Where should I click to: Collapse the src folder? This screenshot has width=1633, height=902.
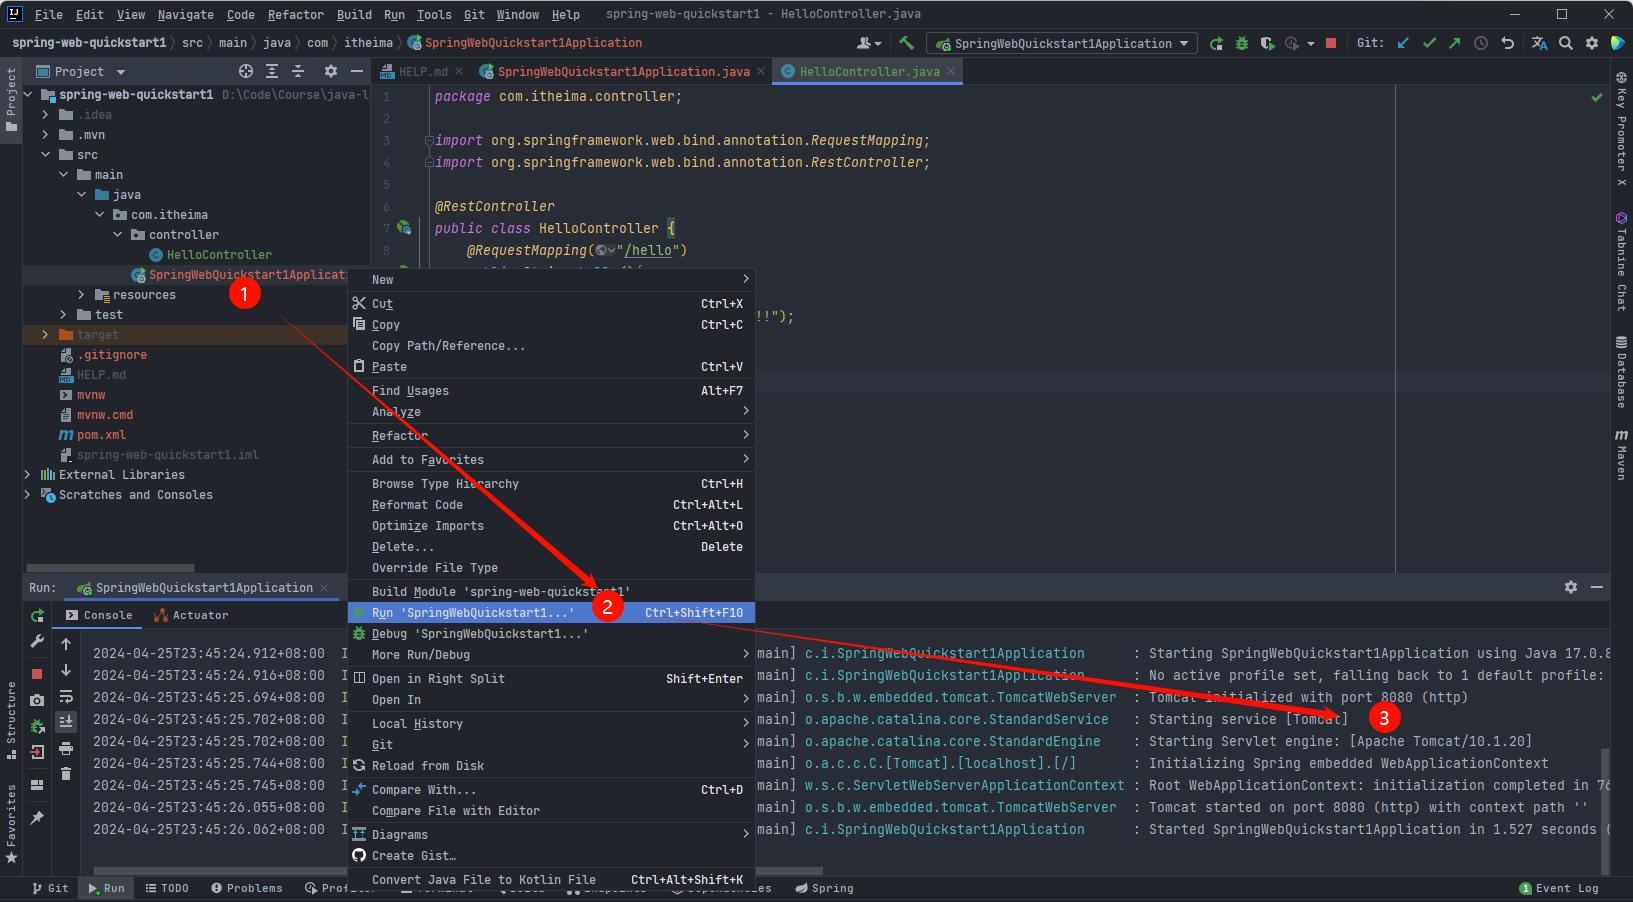pos(45,155)
